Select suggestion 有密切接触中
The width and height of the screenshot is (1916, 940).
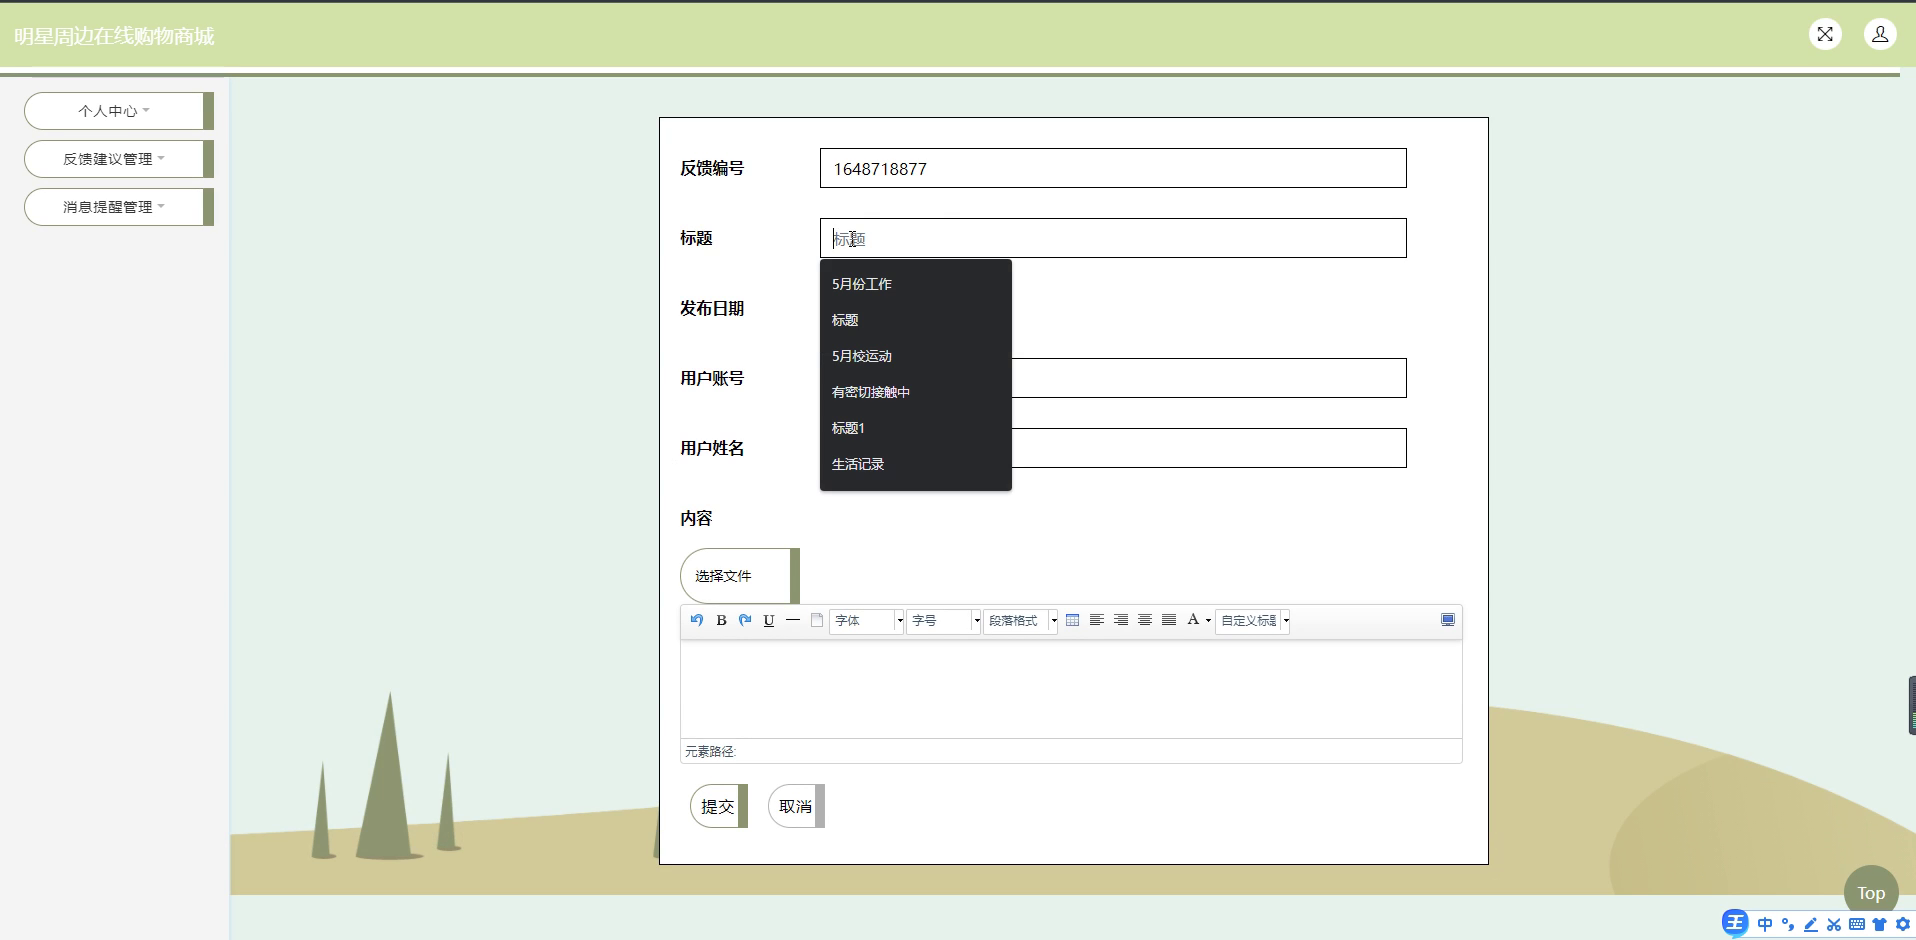(916, 392)
